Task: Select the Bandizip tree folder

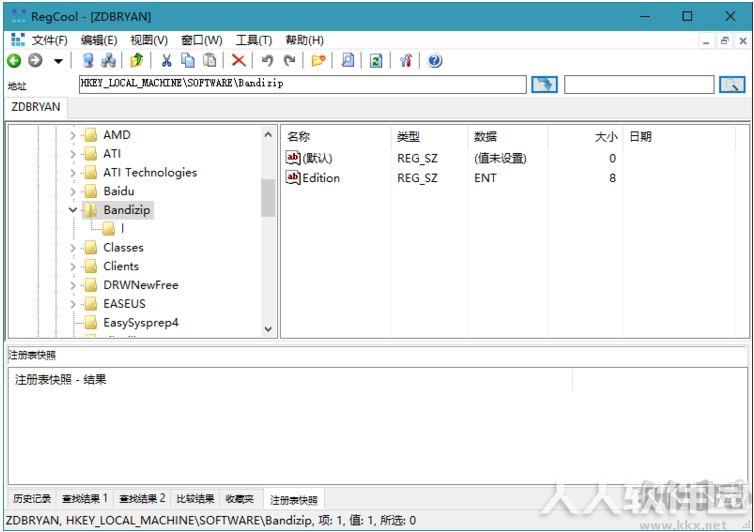Action: point(118,210)
